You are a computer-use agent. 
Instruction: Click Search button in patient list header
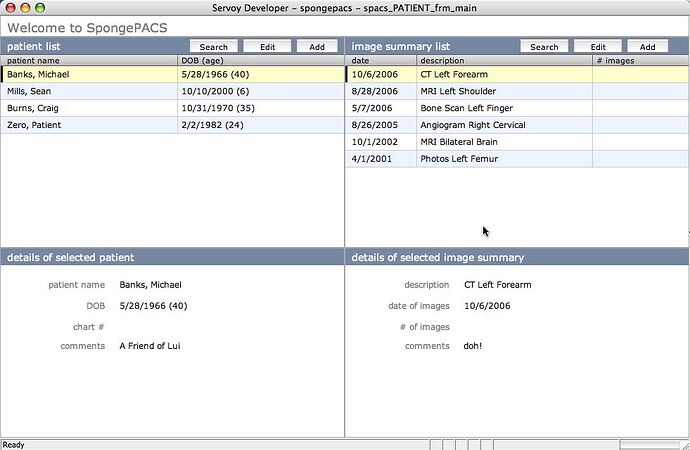[213, 47]
